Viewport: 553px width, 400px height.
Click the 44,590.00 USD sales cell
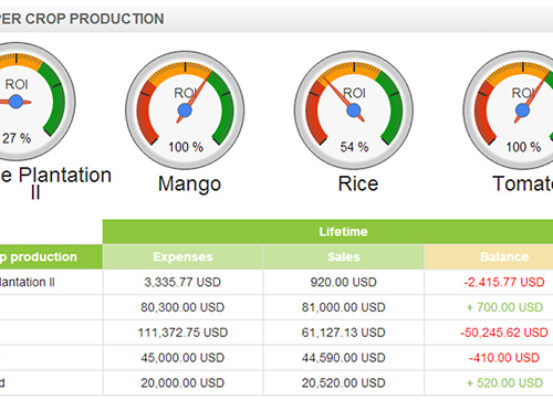[344, 358]
